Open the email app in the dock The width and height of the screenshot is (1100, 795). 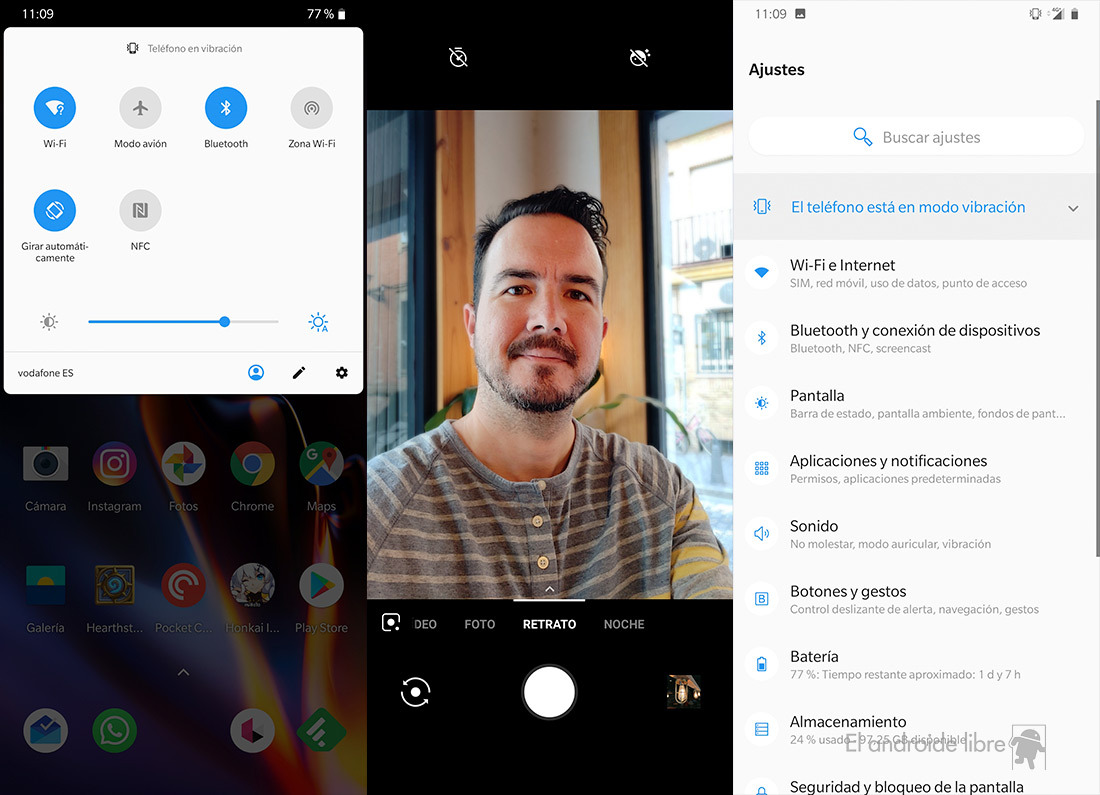click(46, 731)
